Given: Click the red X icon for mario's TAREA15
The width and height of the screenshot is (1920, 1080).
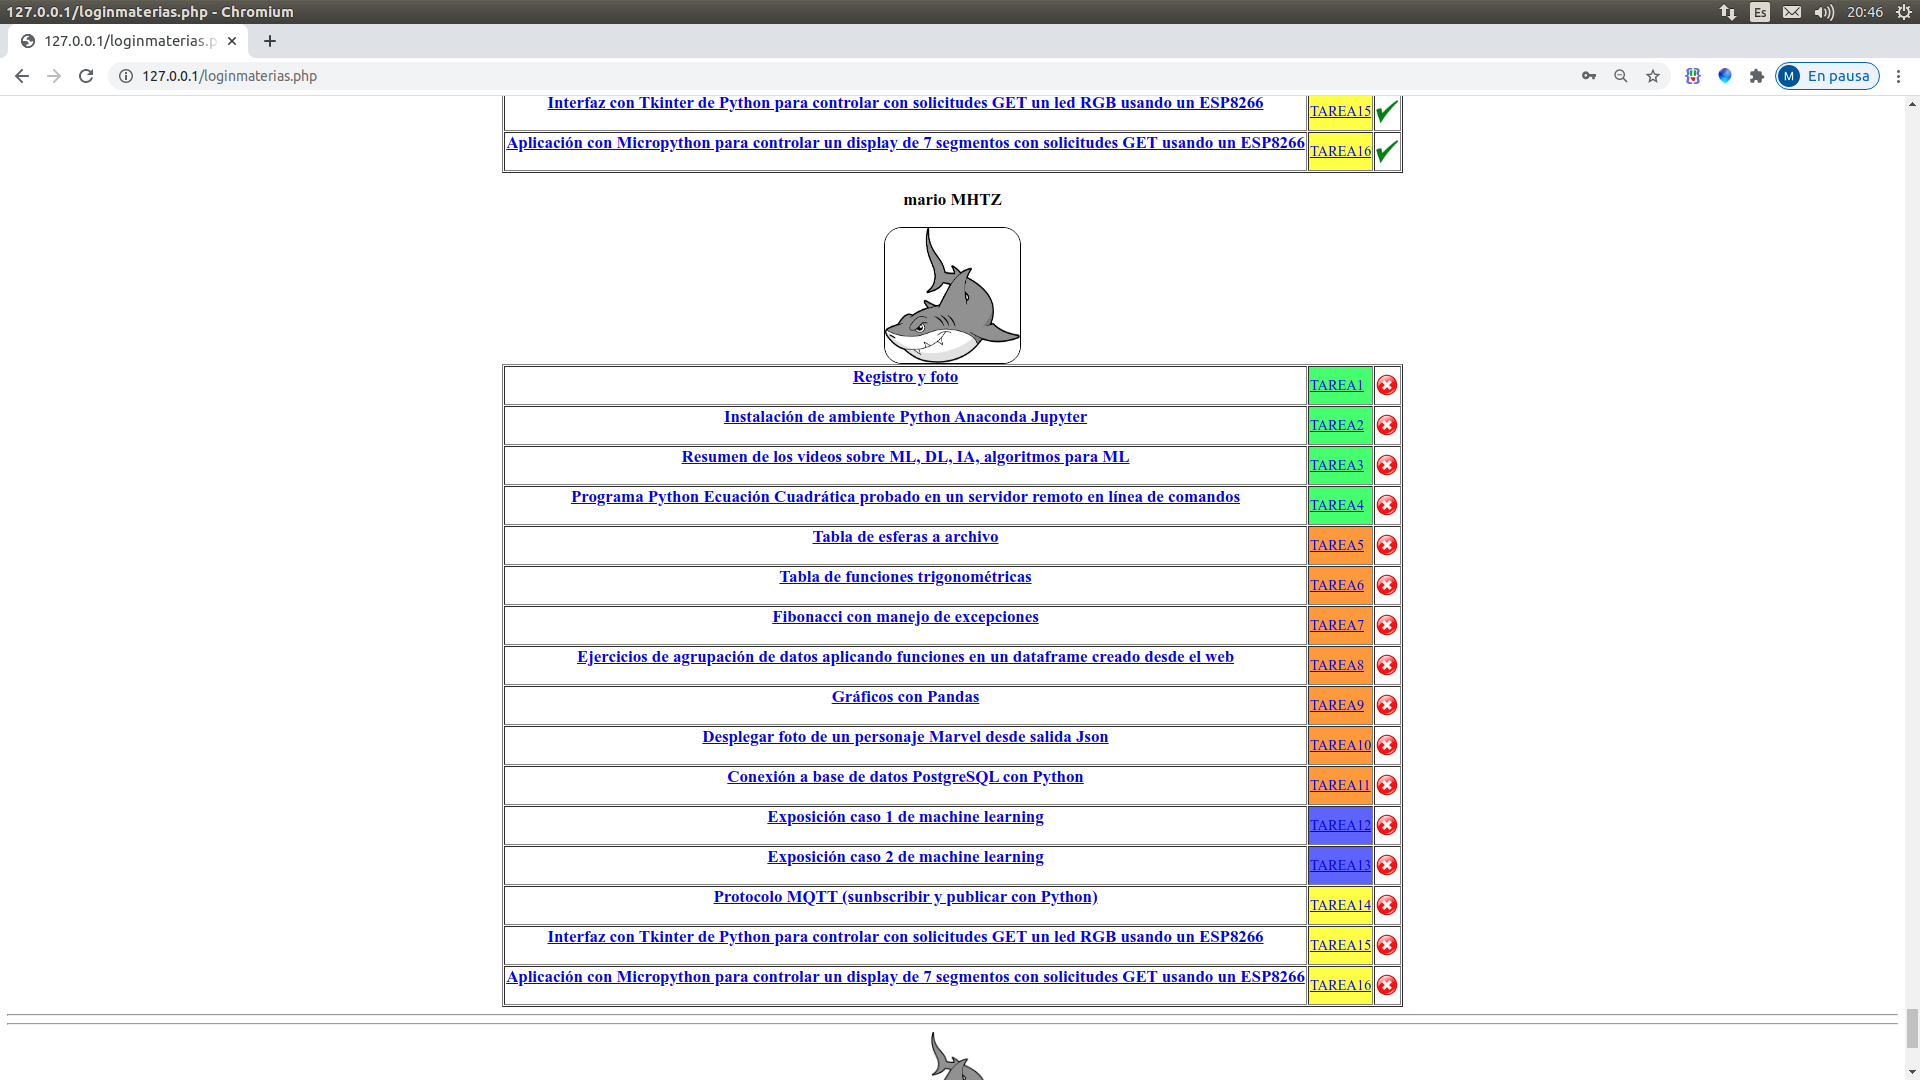Looking at the screenshot, I should [x=1387, y=945].
